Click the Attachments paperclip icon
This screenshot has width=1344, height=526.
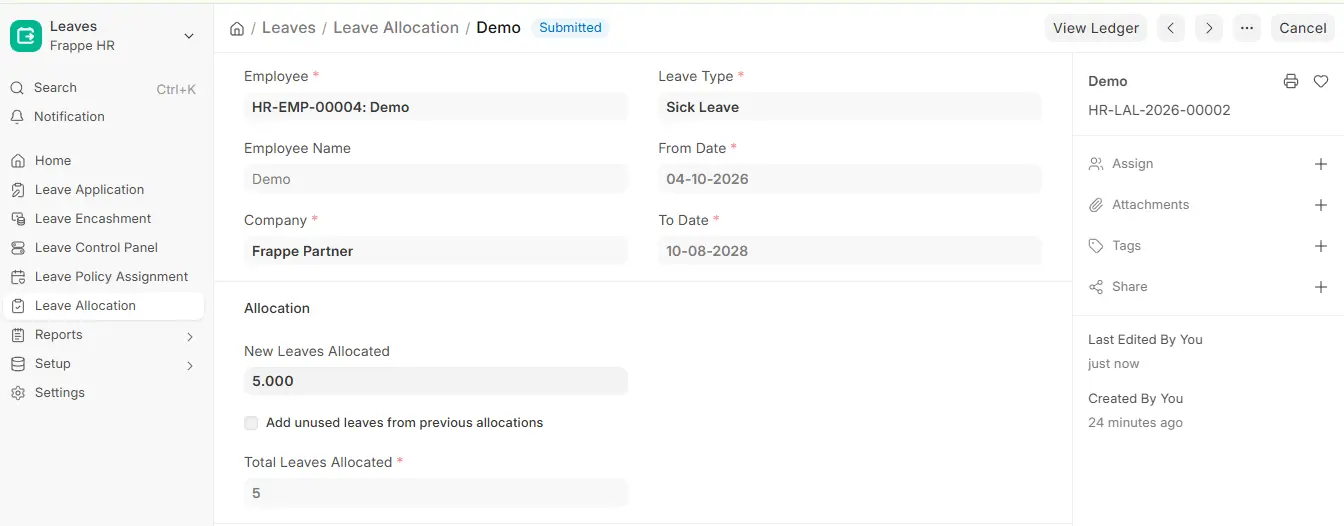(1096, 205)
